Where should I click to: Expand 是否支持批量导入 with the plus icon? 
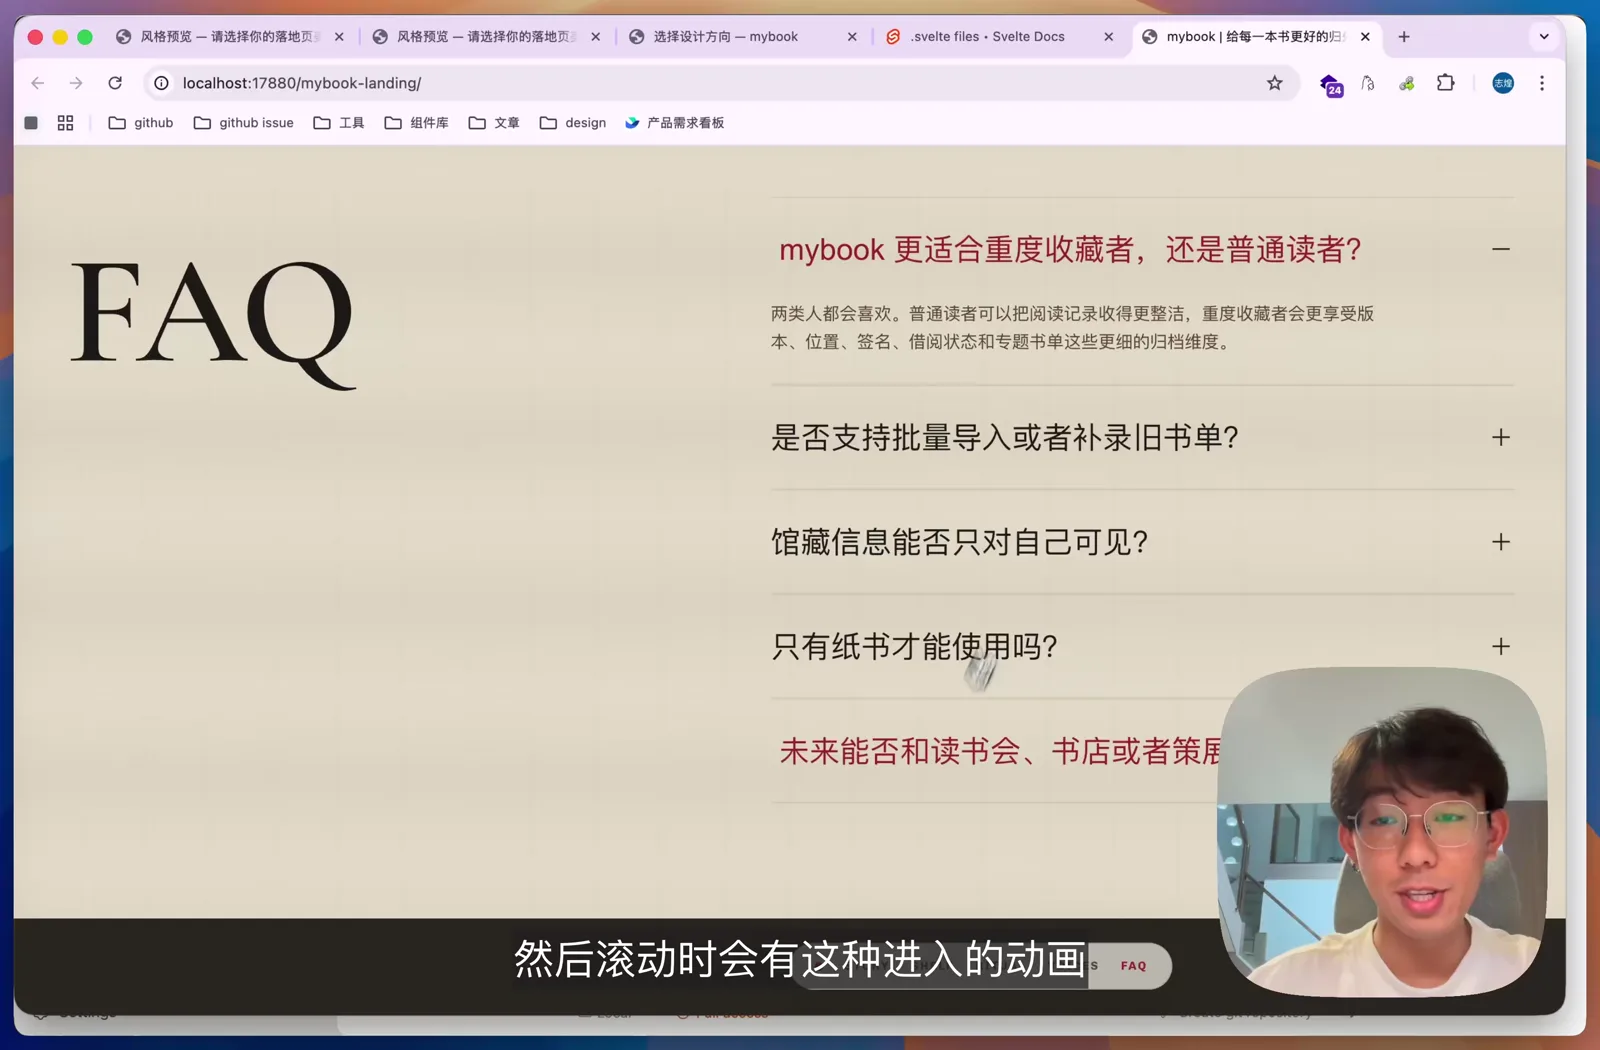(x=1501, y=437)
